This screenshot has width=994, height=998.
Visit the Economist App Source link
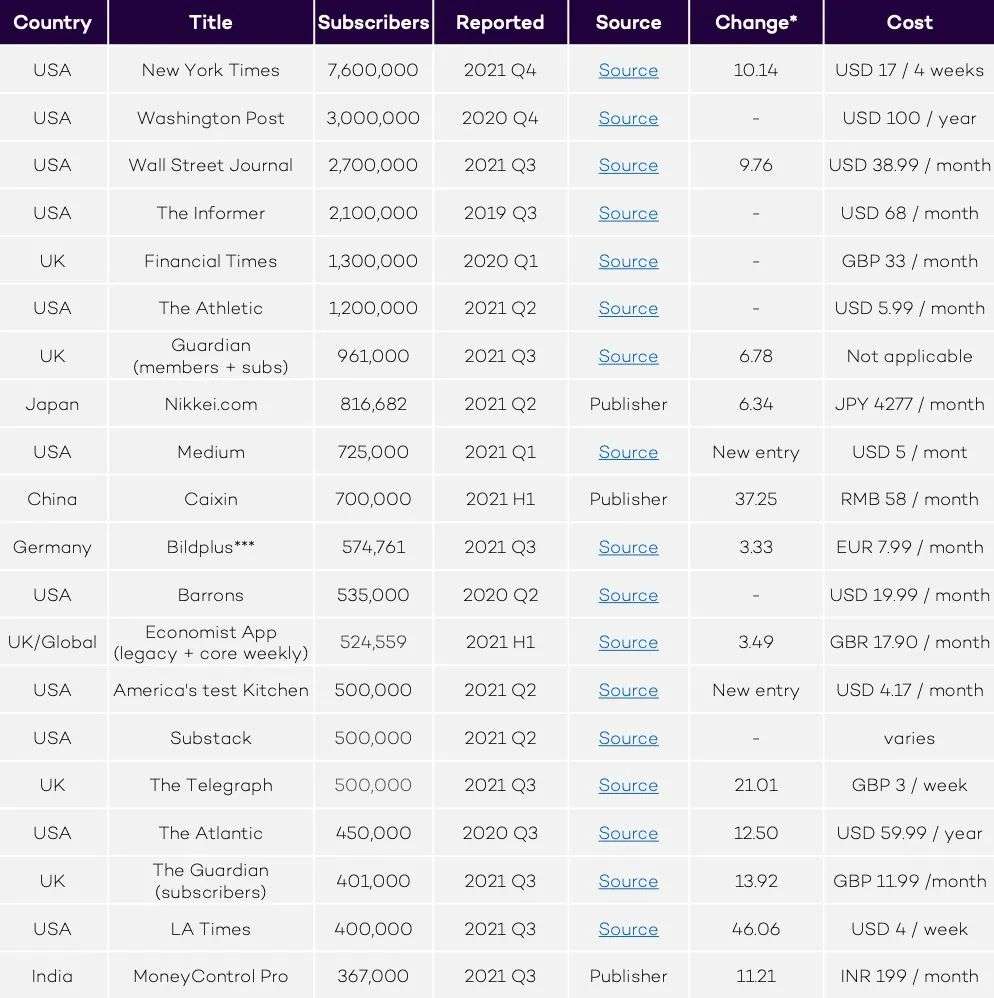pyautogui.click(x=628, y=643)
